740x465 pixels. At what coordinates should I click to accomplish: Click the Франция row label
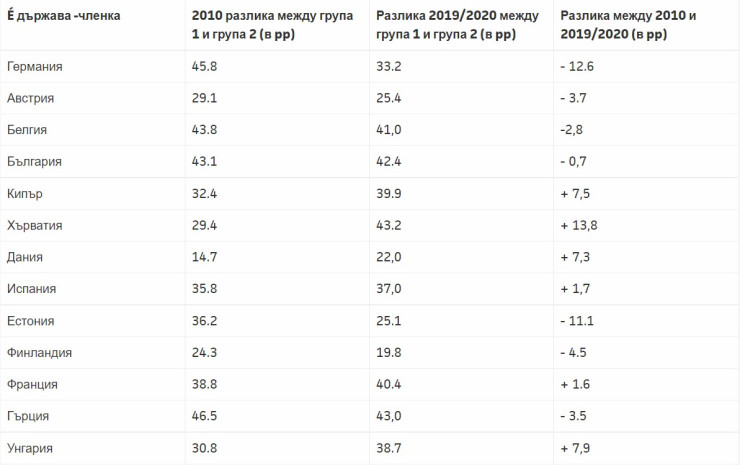coord(31,385)
